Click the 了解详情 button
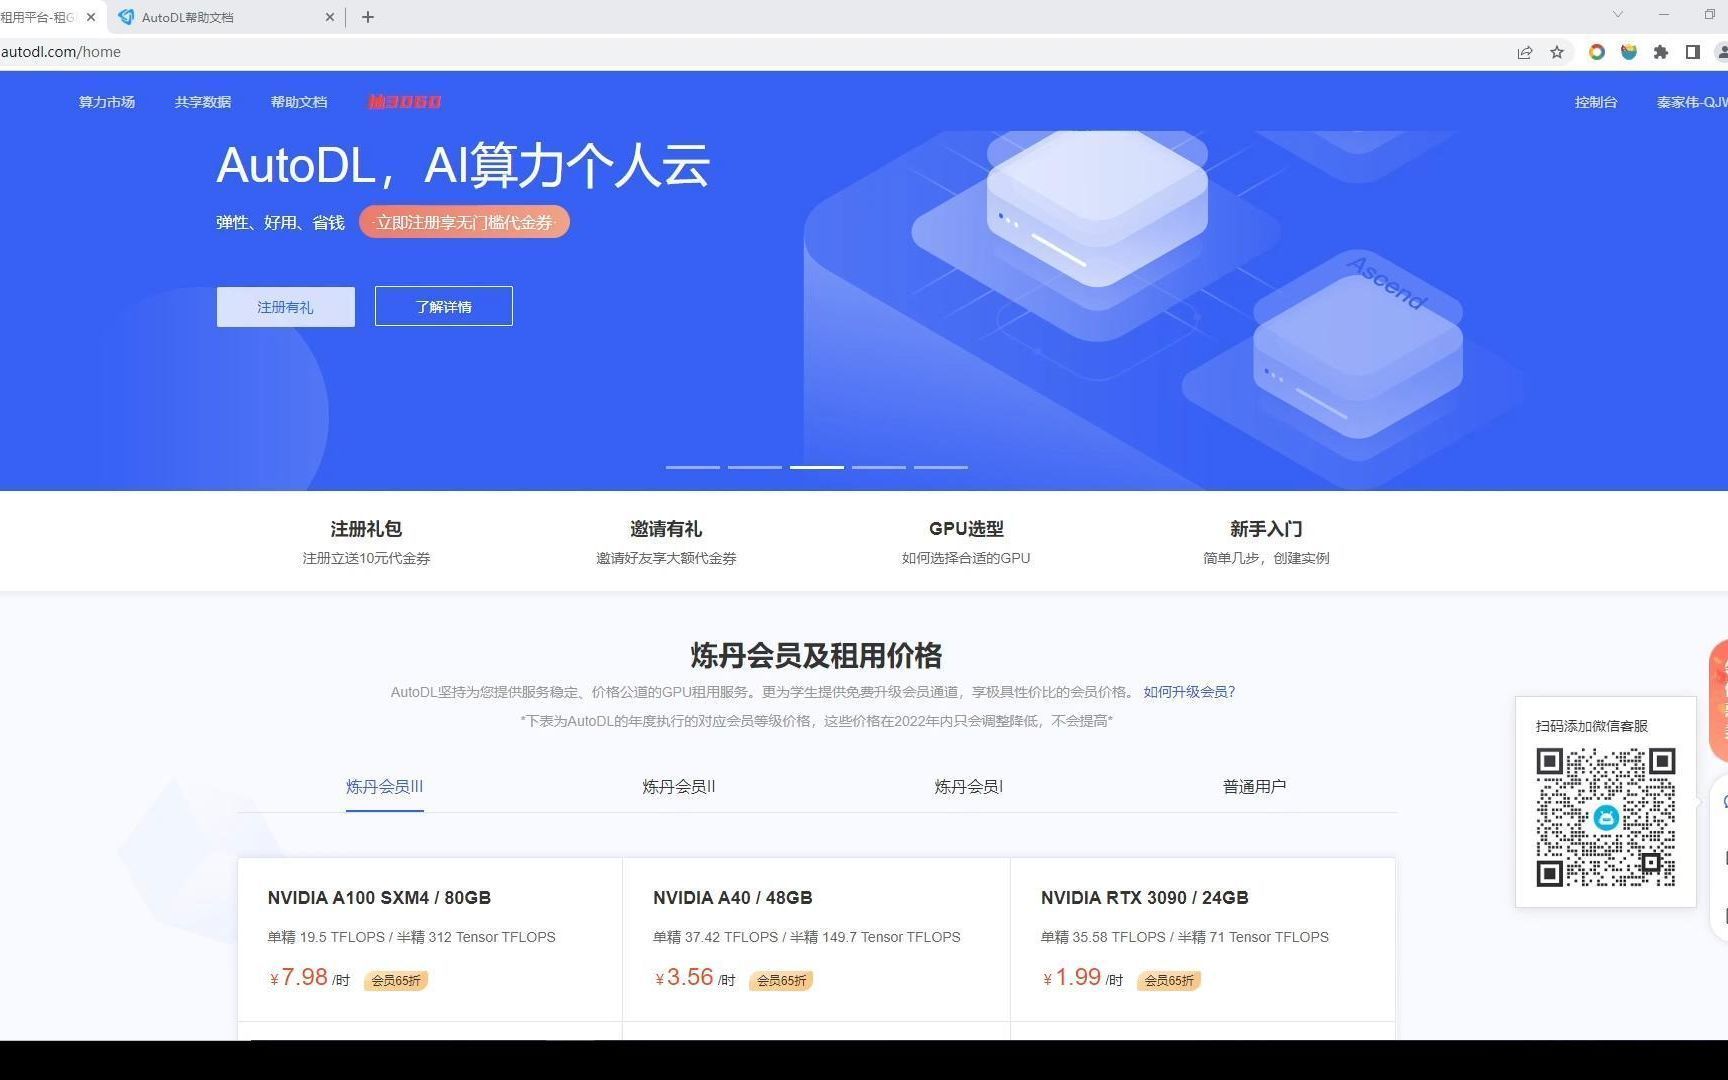Screen dimensions: 1728x1080 point(444,306)
